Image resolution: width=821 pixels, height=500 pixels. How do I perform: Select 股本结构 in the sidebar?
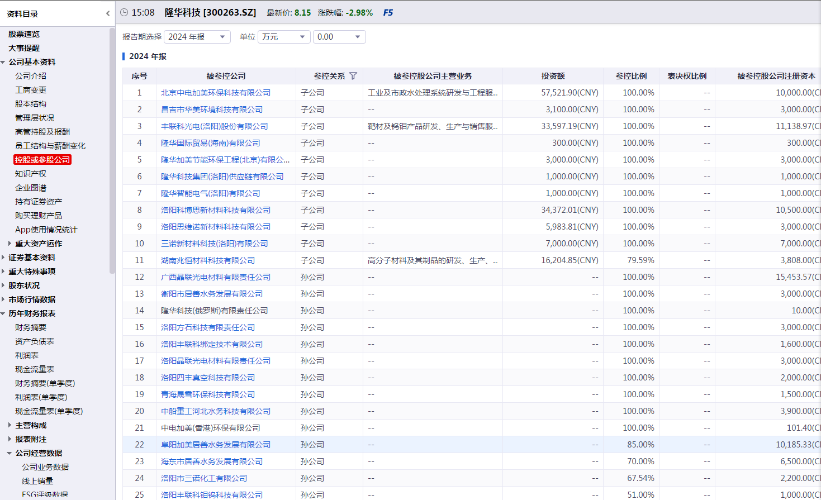point(30,104)
